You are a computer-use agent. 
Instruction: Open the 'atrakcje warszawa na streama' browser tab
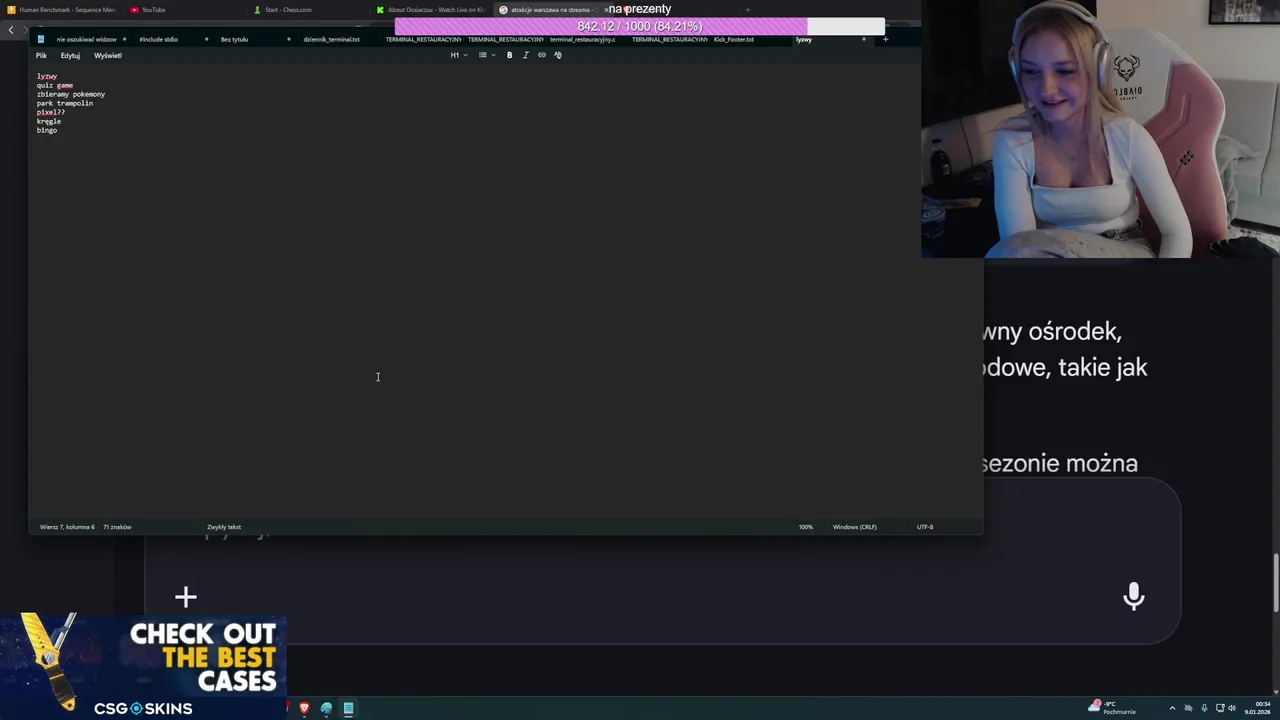(550, 10)
